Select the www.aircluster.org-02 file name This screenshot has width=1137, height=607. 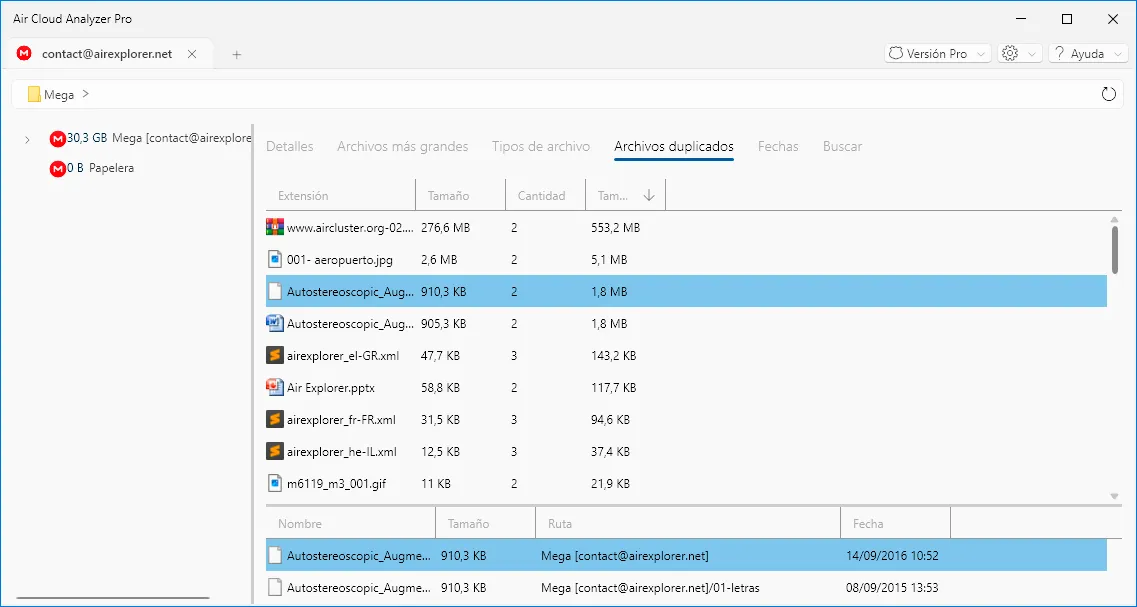(351, 228)
